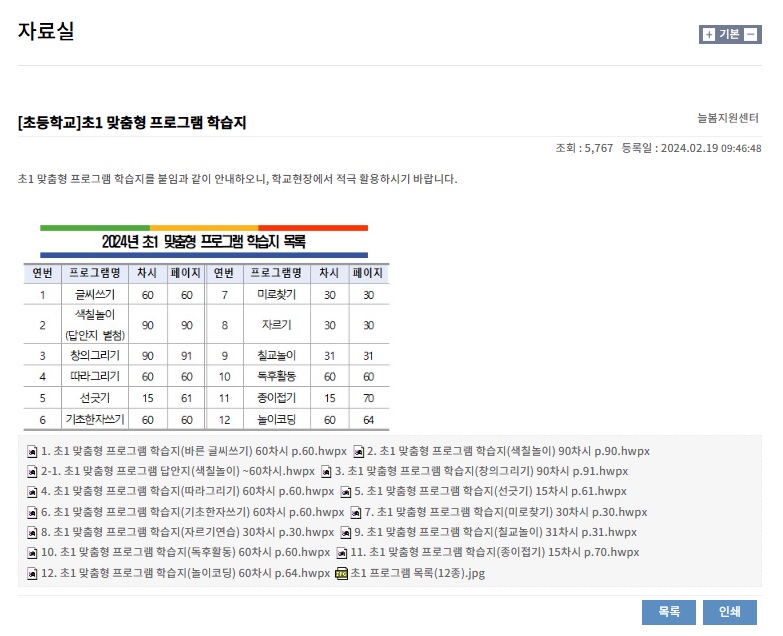Download 6. 기초한자쓰기 60차시 hwpx file

pyautogui.click(x=193, y=512)
